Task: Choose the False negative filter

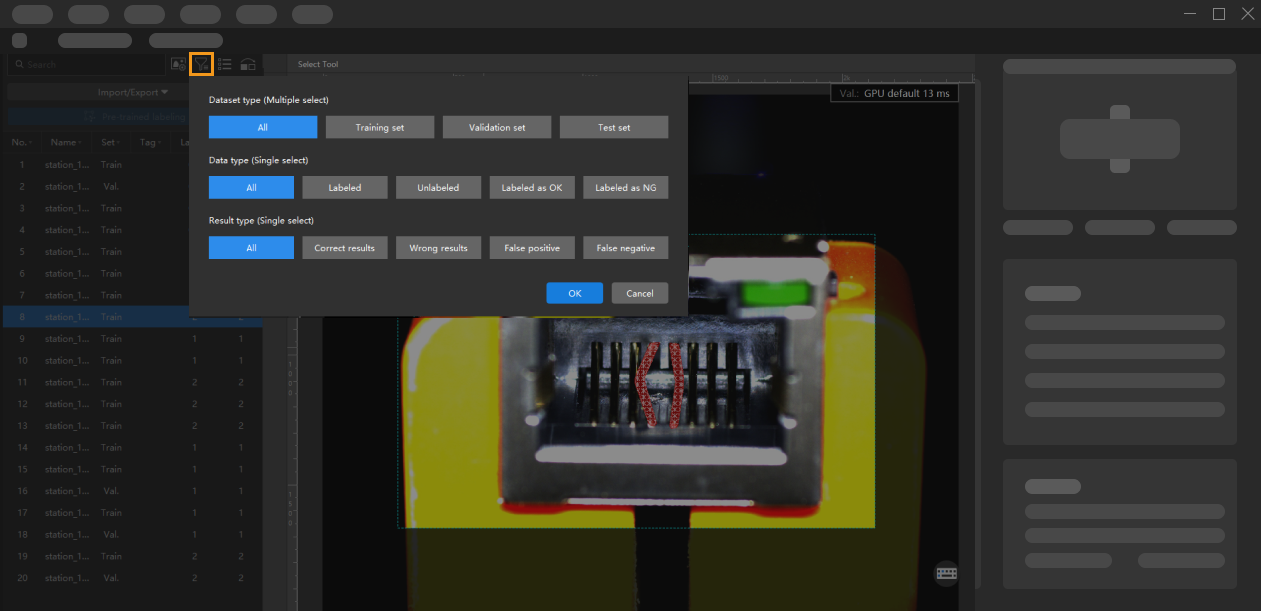Action: (626, 247)
